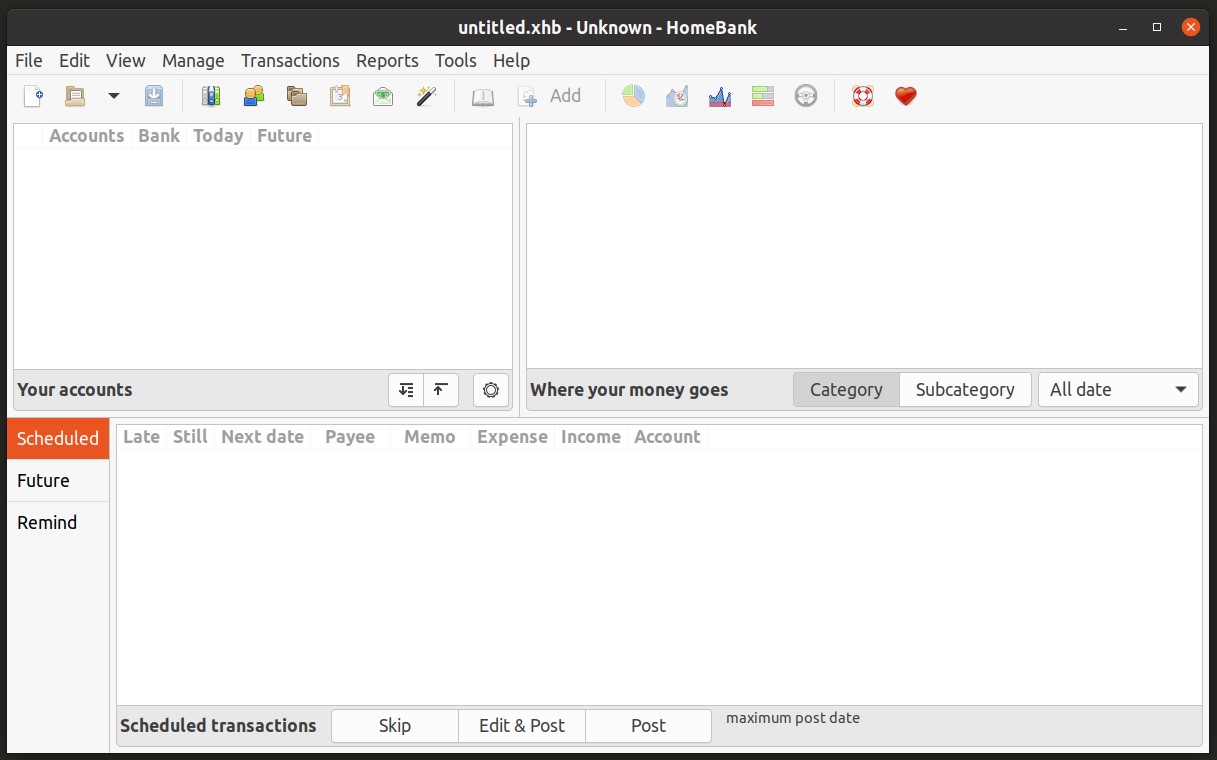Image resolution: width=1217 pixels, height=760 pixels.
Task: Open the Vehicle cost steering wheel report
Action: (806, 96)
